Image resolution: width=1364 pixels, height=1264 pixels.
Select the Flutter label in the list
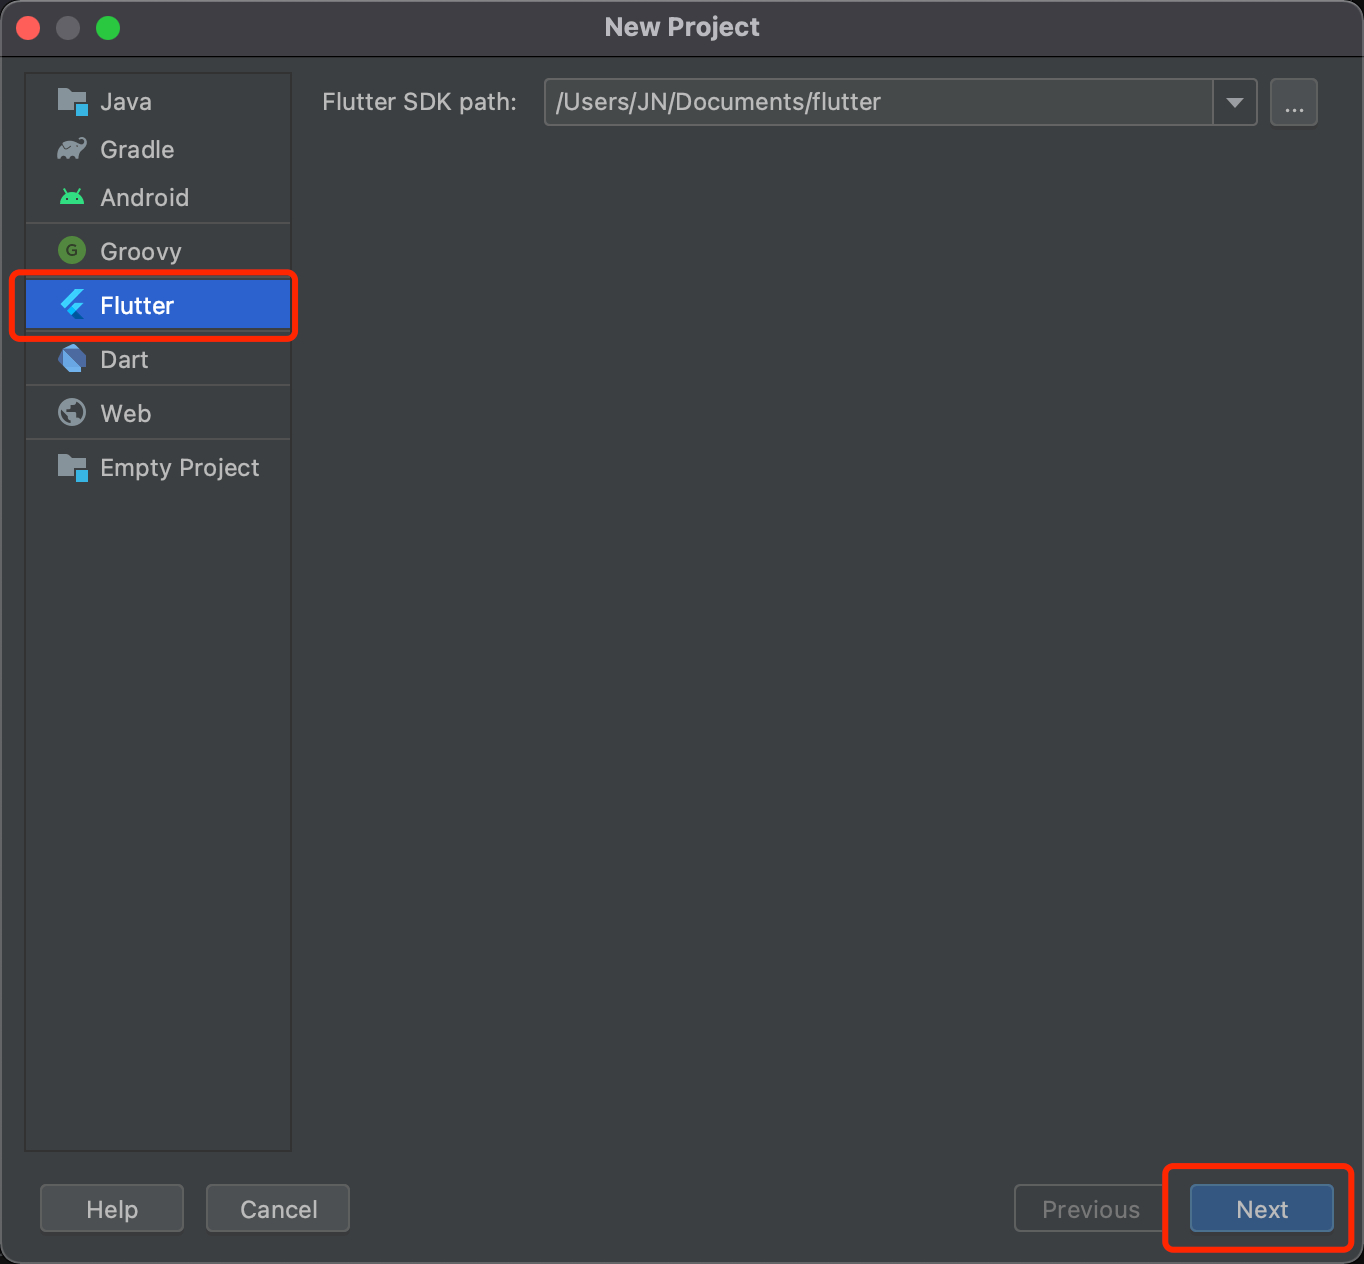pyautogui.click(x=137, y=306)
